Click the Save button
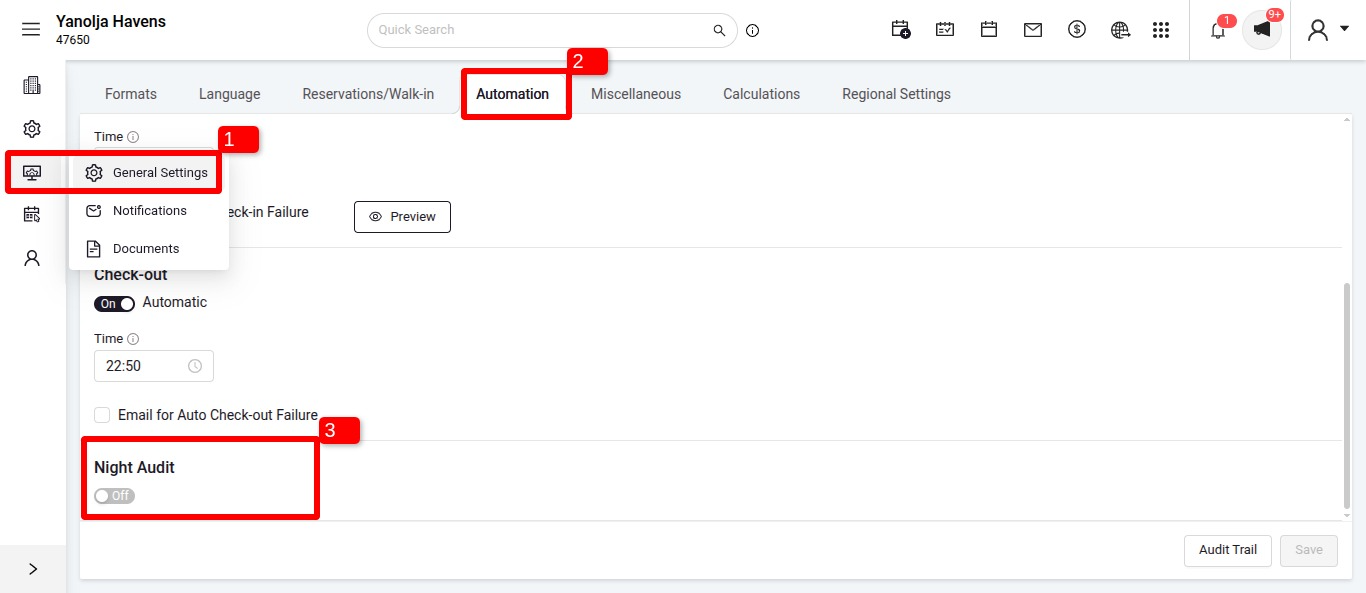The height and width of the screenshot is (593, 1366). point(1309,550)
